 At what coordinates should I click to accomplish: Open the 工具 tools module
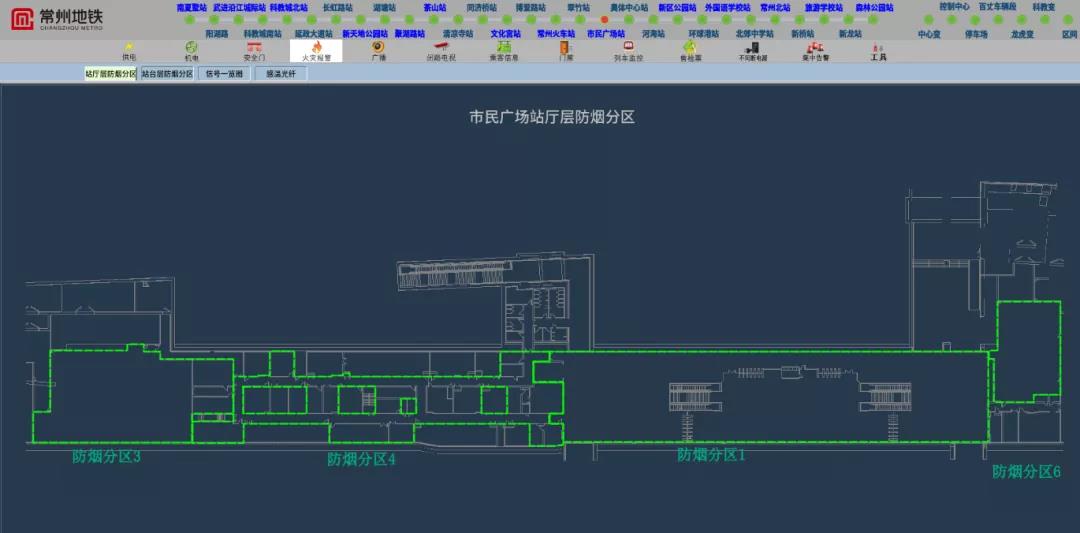pyautogui.click(x=878, y=51)
